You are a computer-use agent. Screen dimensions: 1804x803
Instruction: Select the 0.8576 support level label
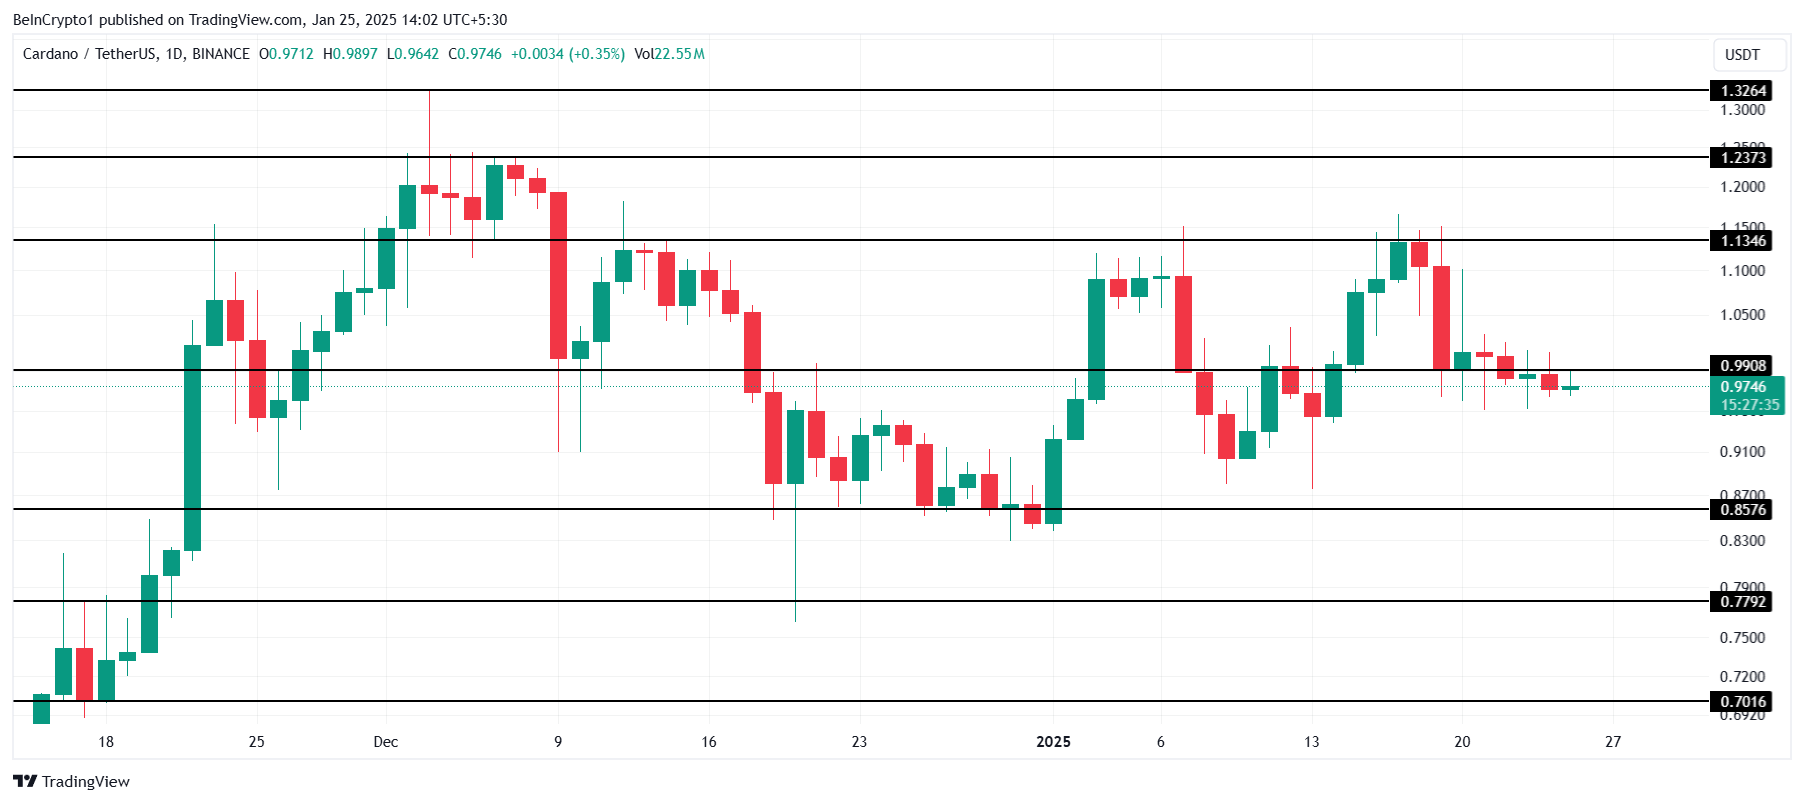pos(1741,510)
